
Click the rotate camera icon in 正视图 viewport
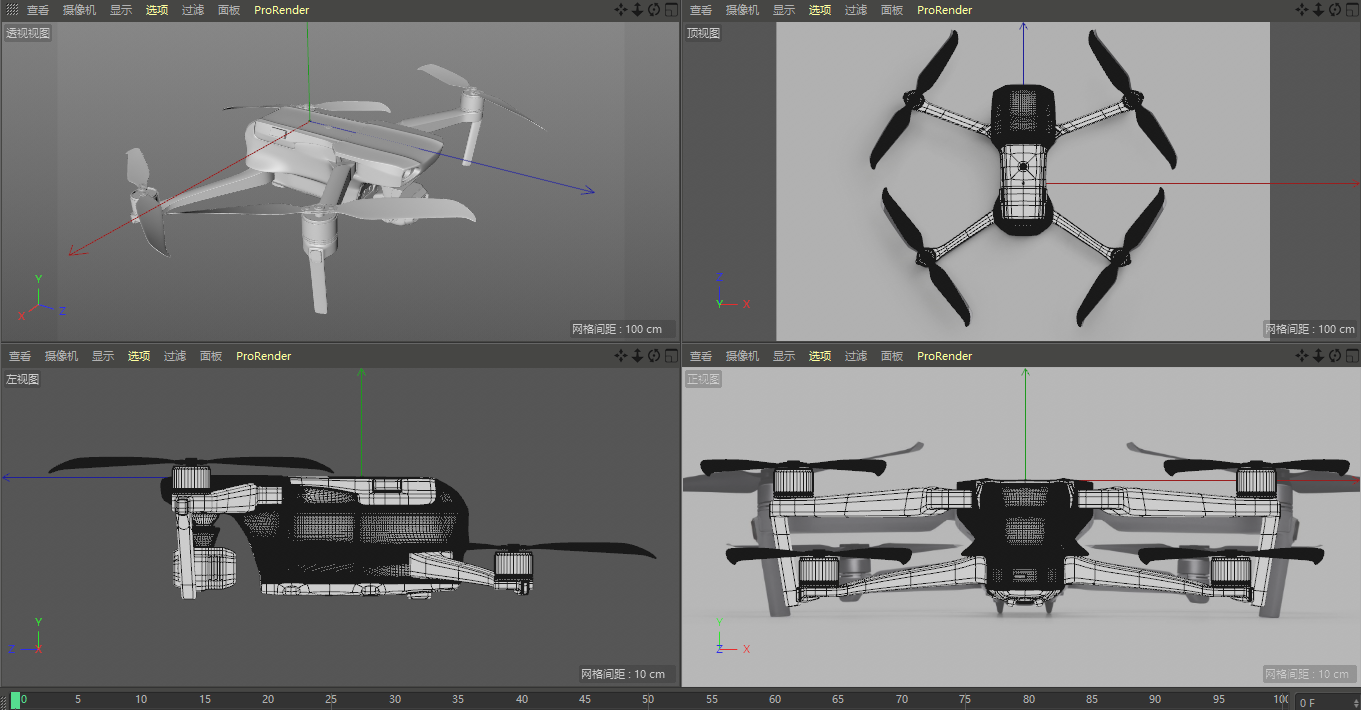click(1335, 356)
